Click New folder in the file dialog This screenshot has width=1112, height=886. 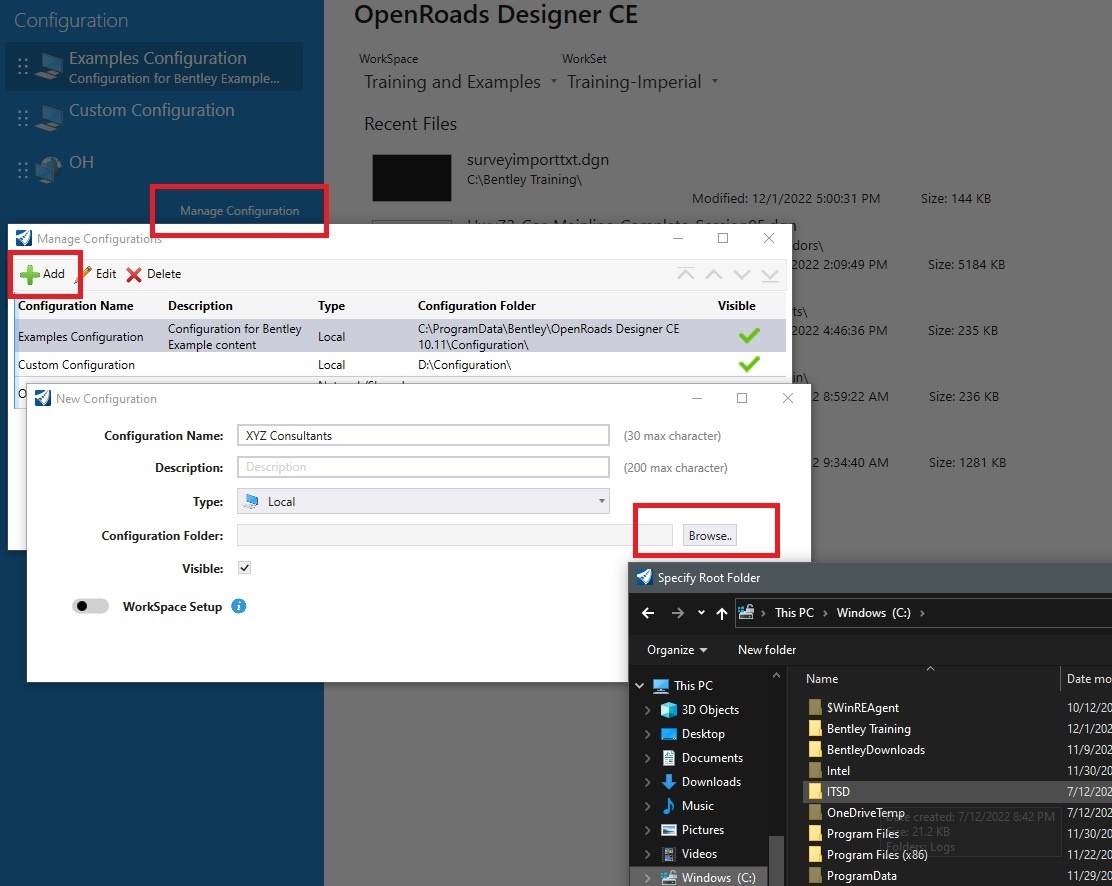tap(767, 650)
